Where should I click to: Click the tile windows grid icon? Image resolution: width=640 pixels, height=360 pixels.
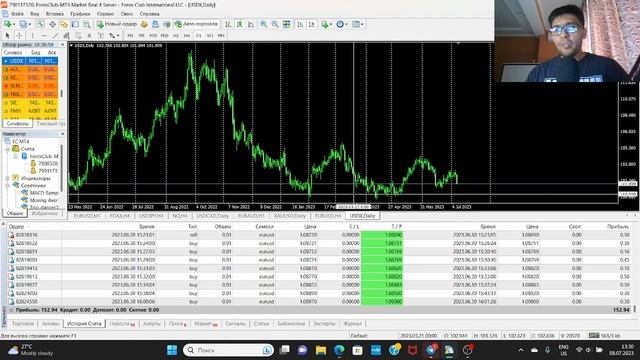287,24
